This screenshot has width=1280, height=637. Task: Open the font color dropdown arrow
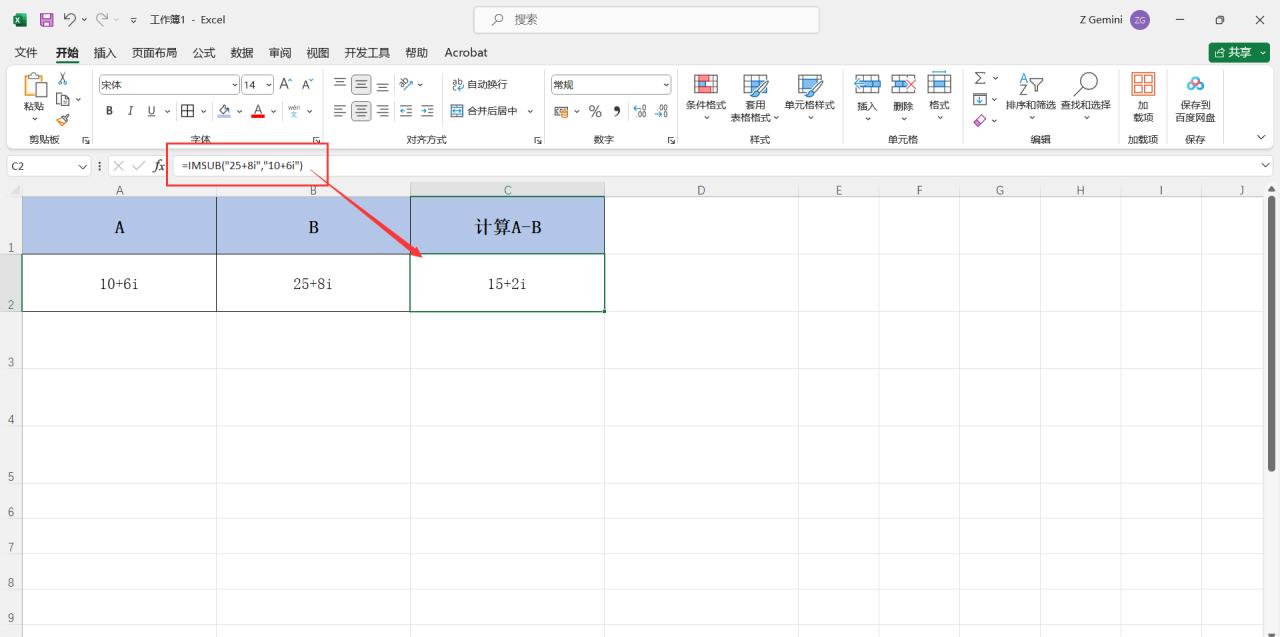click(x=273, y=111)
